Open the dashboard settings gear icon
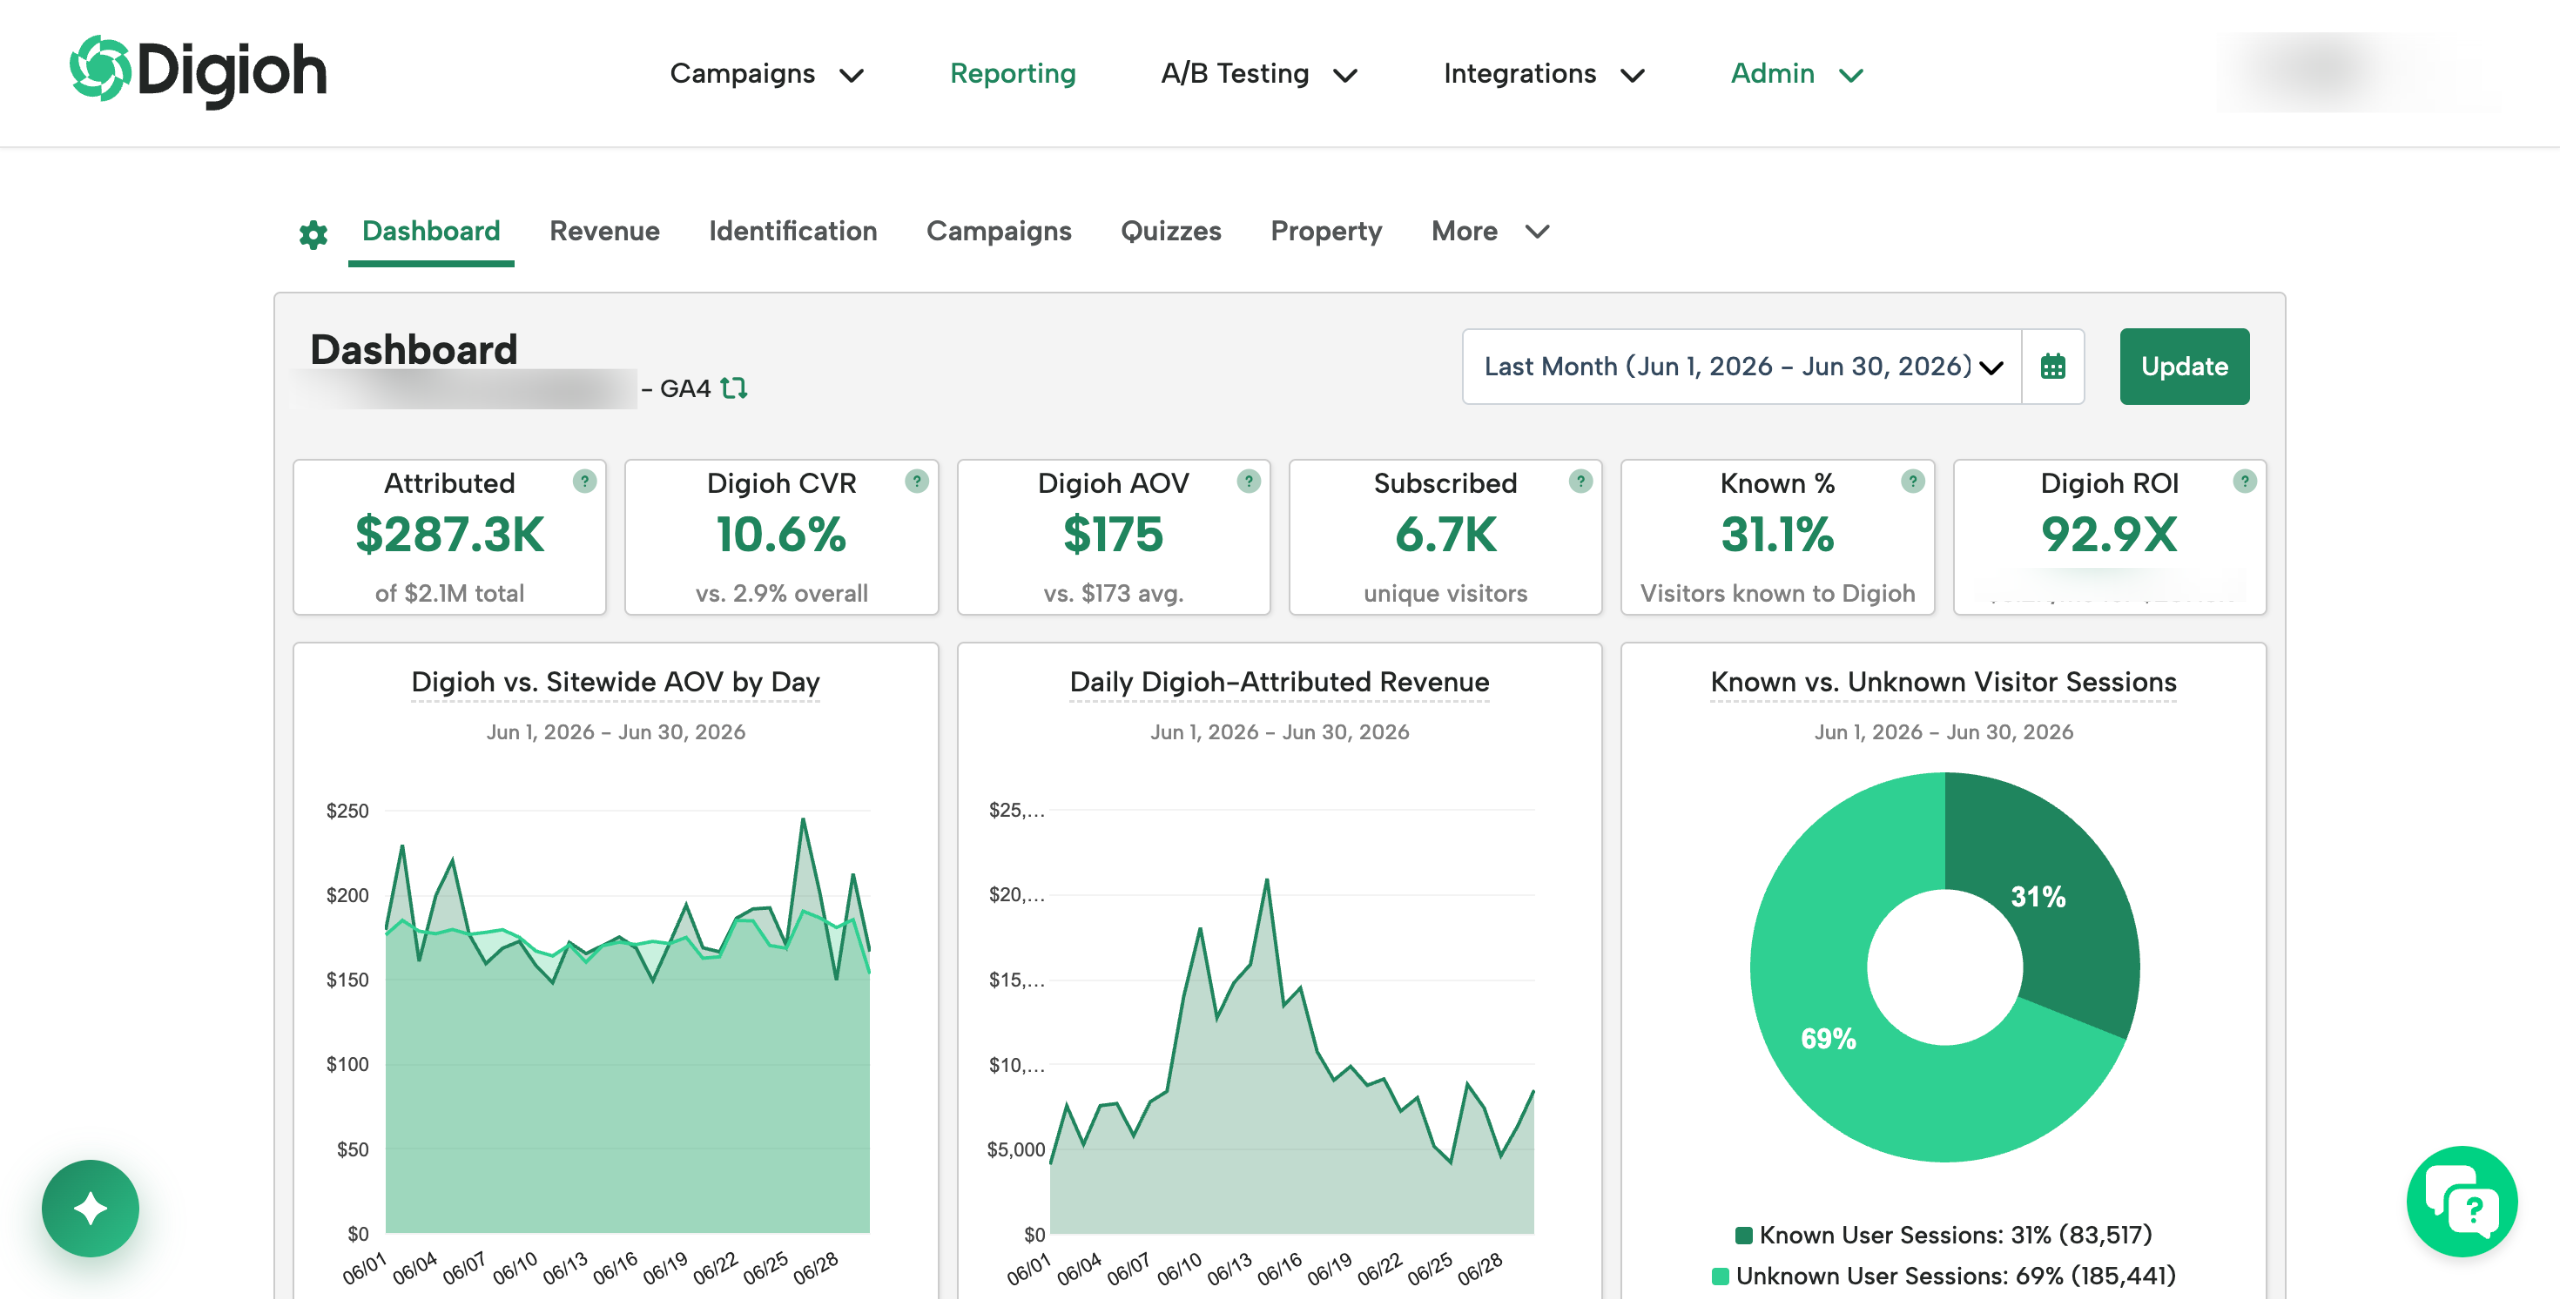Image resolution: width=2560 pixels, height=1299 pixels. 313,234
